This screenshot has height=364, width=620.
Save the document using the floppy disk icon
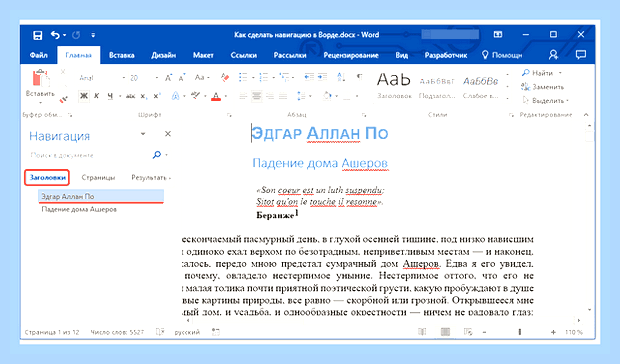tap(38, 35)
